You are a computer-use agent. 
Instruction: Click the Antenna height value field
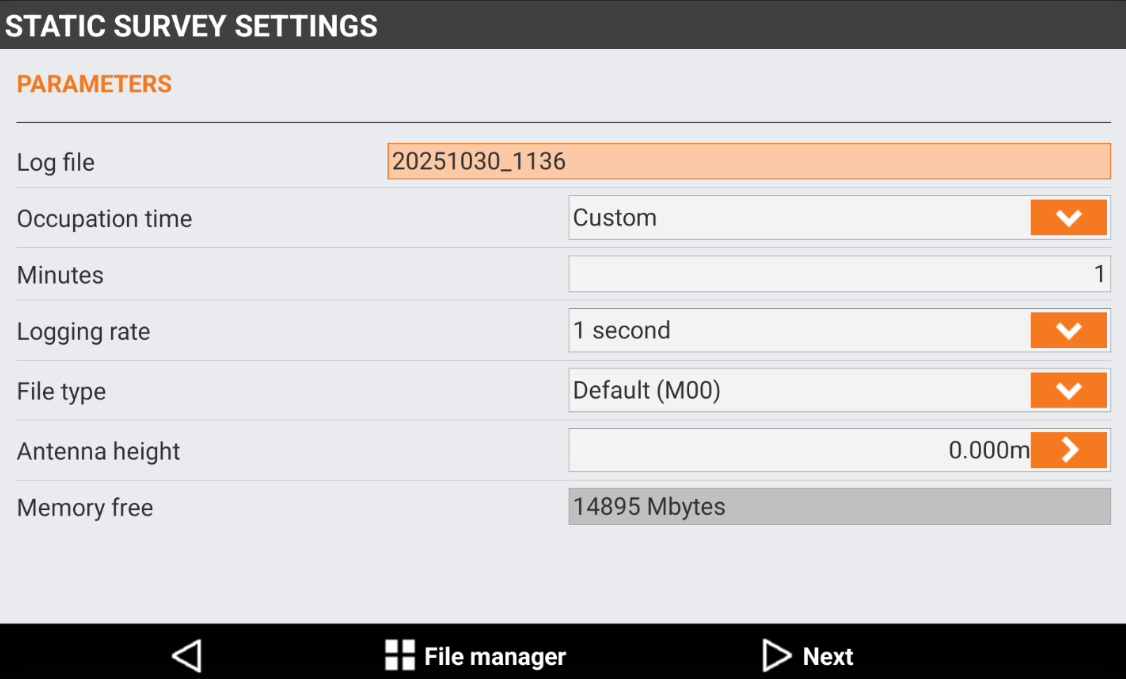point(800,450)
